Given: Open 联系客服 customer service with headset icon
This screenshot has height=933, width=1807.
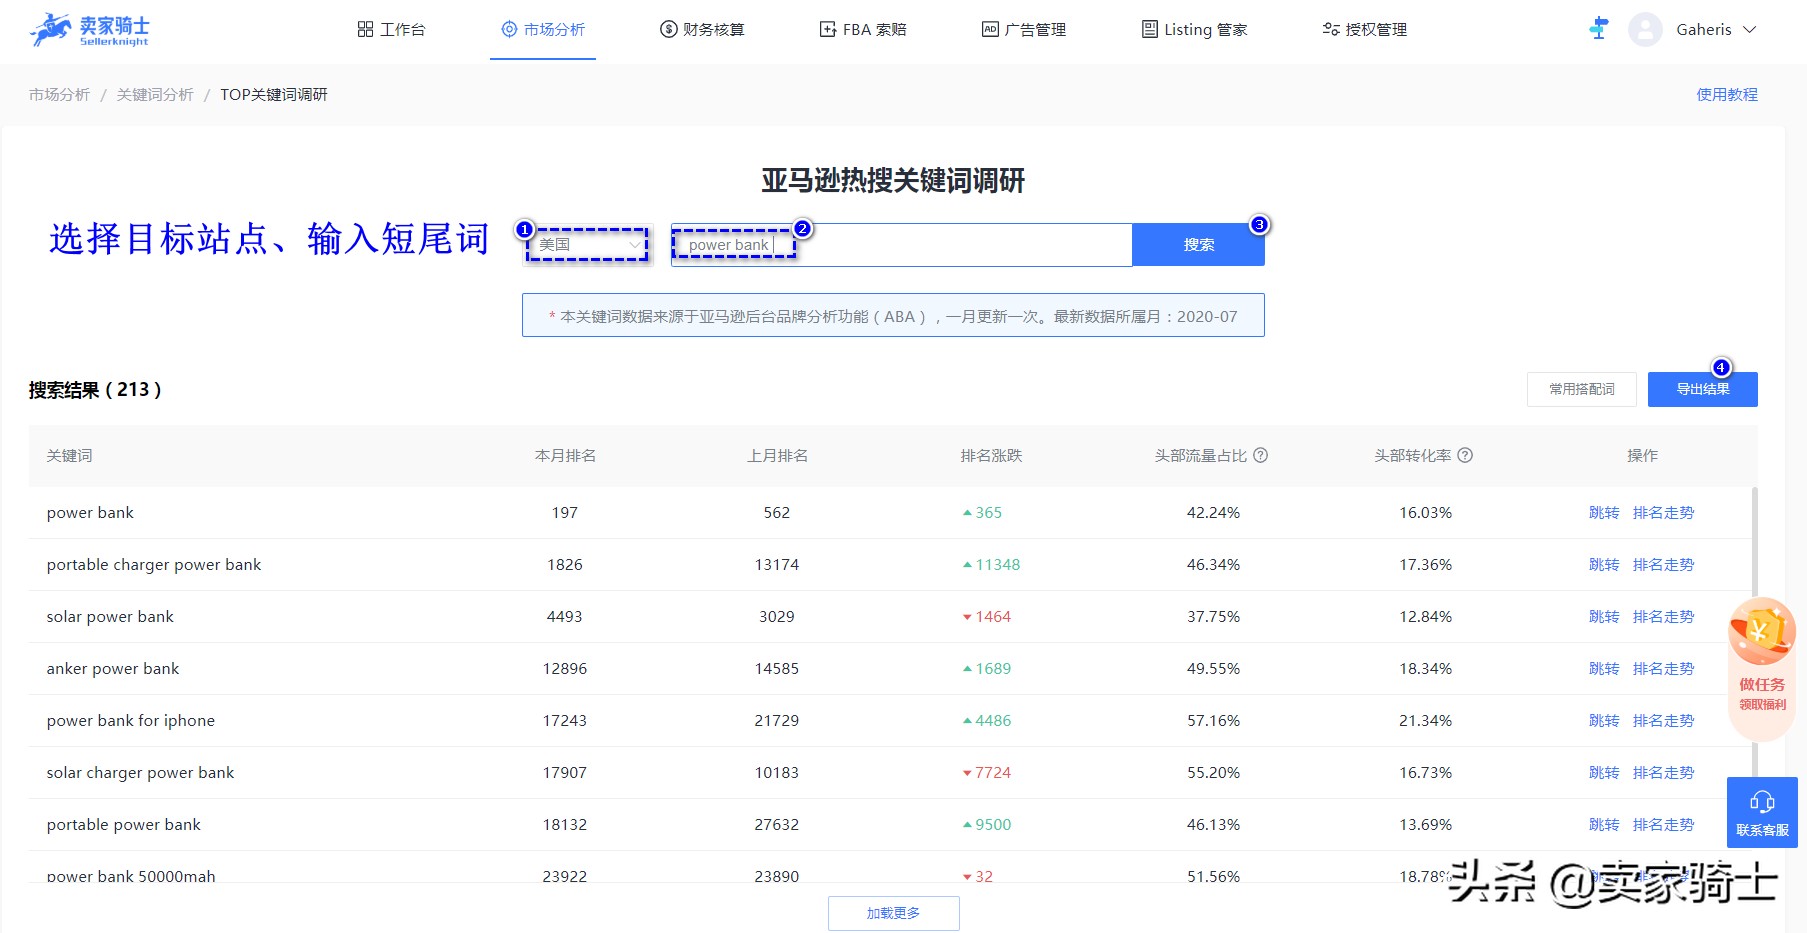Looking at the screenshot, I should click(1761, 811).
